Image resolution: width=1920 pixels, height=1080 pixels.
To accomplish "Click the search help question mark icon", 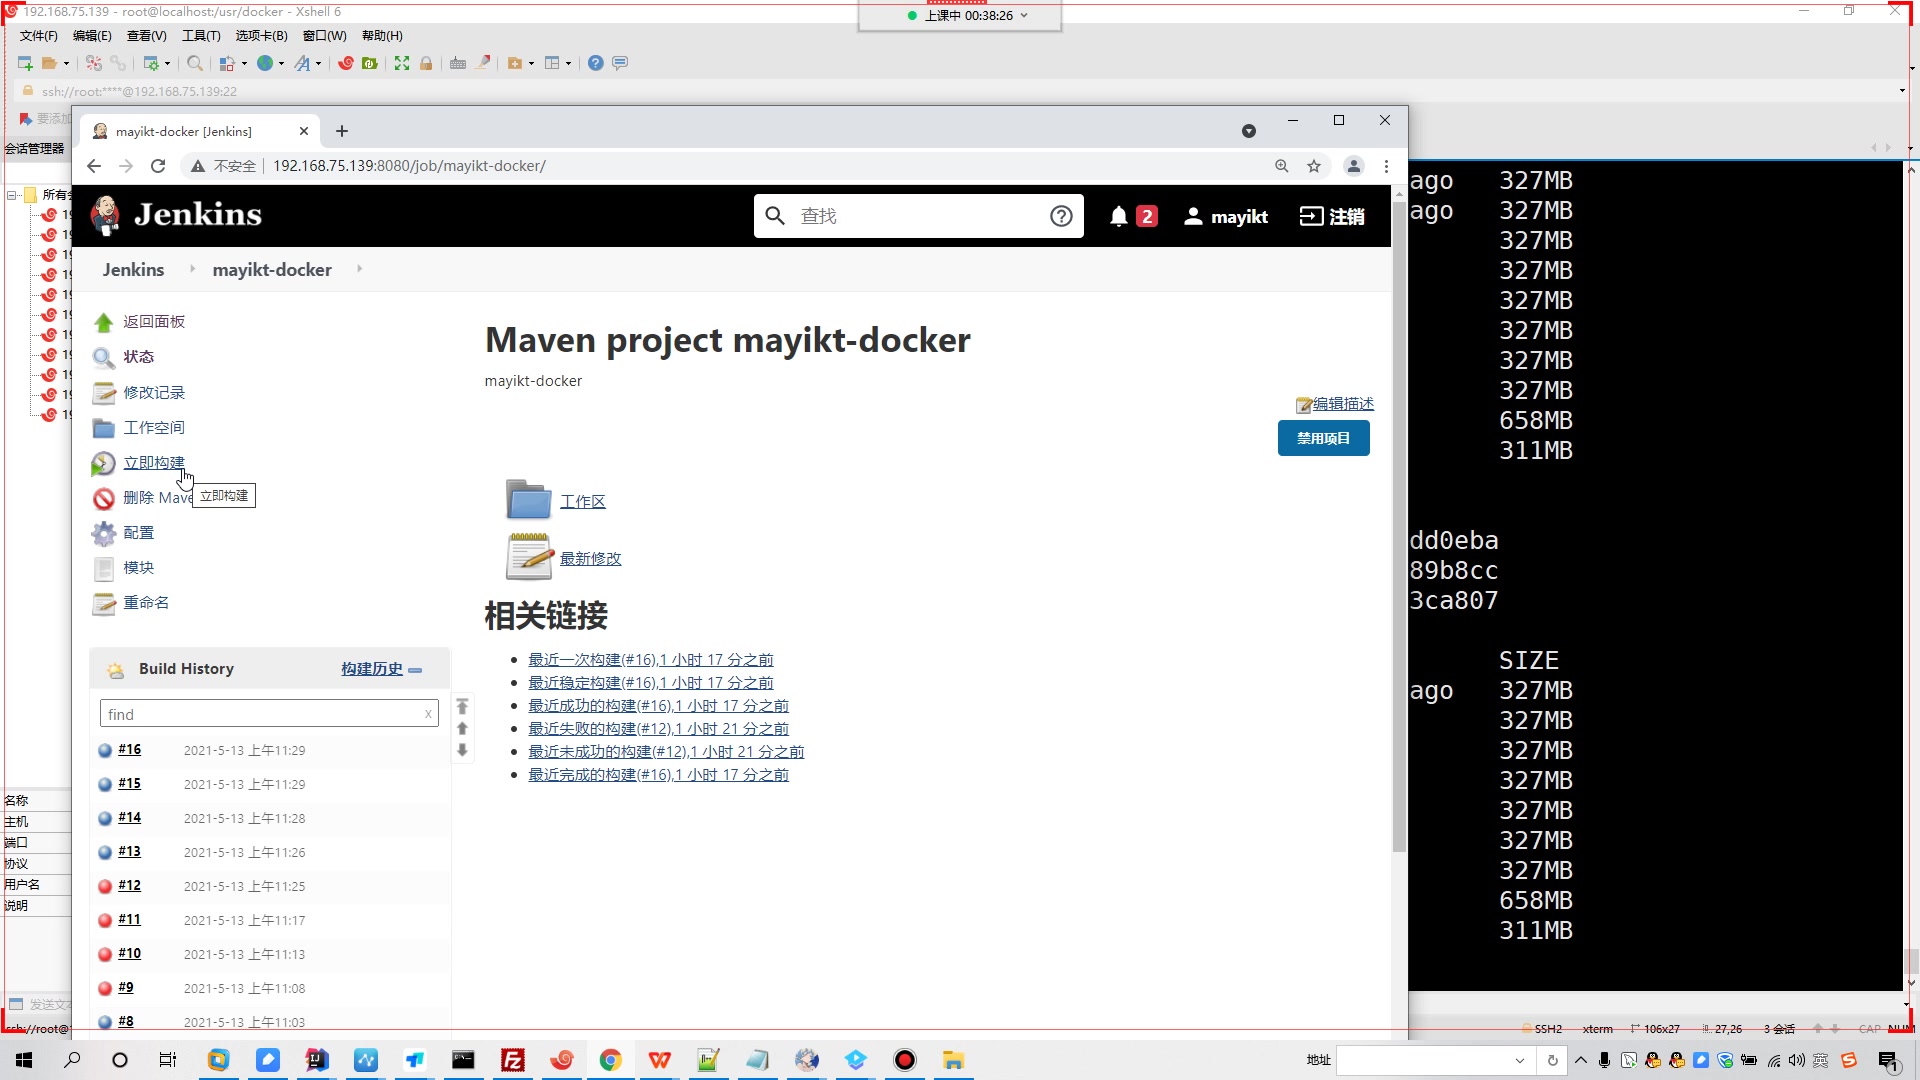I will pos(1061,216).
